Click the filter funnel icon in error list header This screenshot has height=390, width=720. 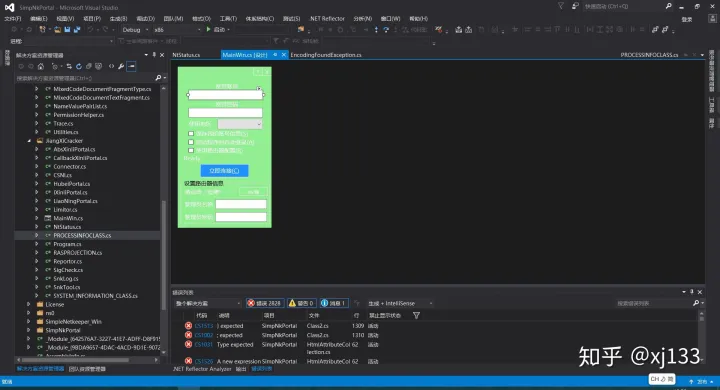[416, 316]
